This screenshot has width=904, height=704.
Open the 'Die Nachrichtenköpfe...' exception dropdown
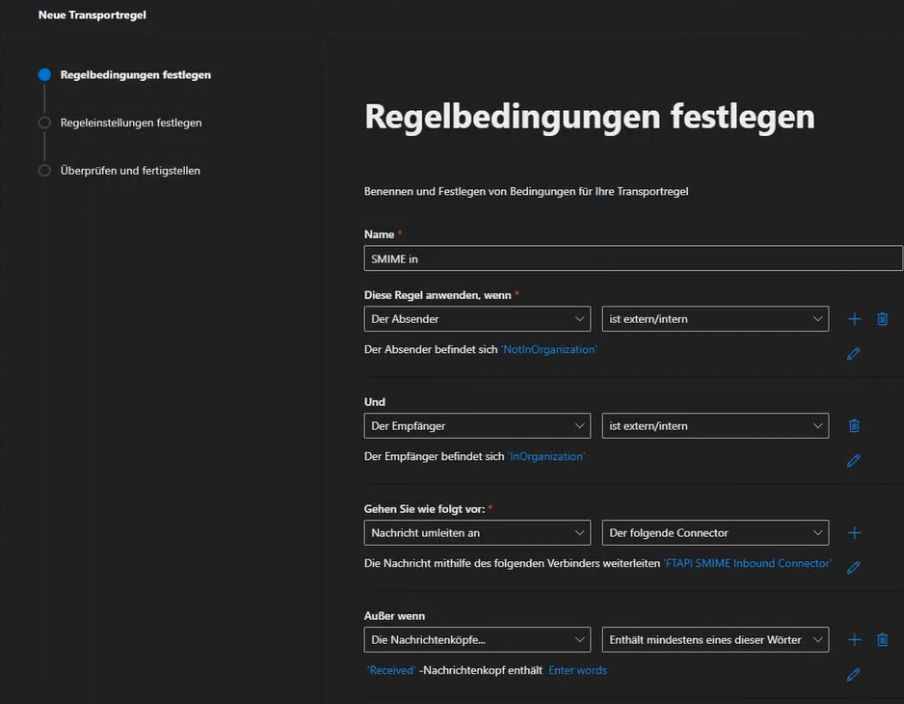tap(477, 640)
